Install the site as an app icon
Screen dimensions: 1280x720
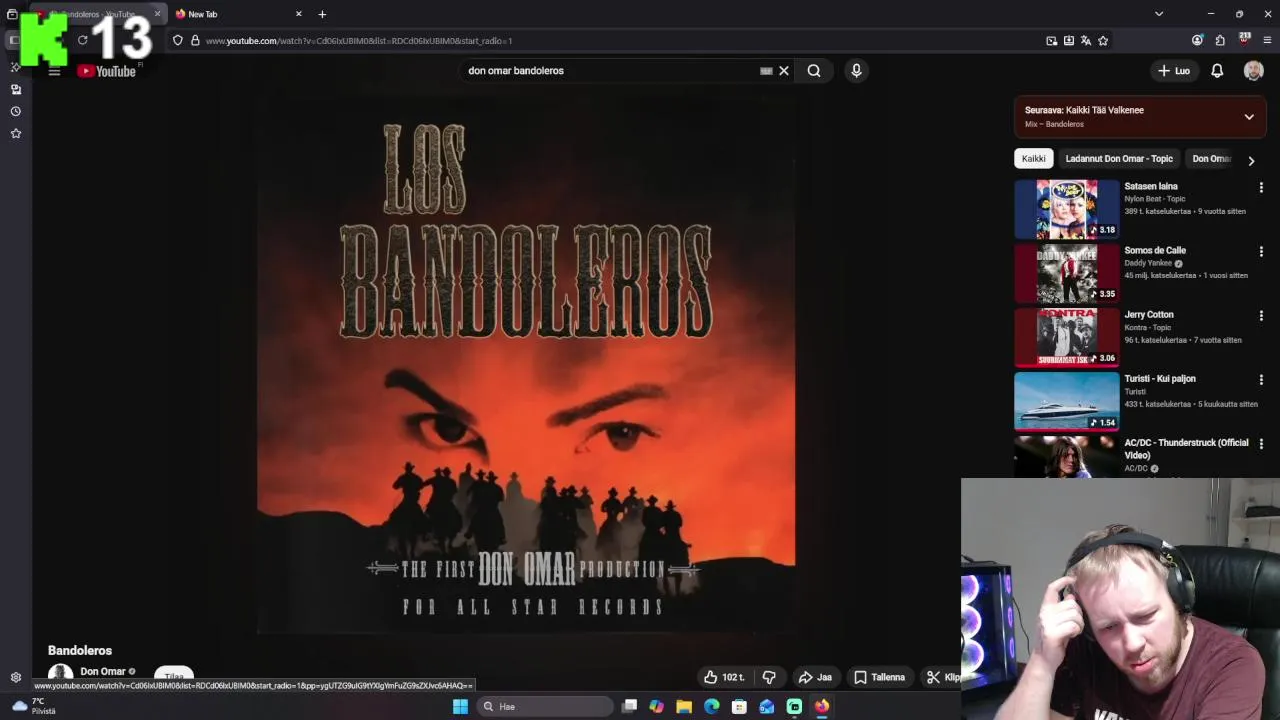1069,41
